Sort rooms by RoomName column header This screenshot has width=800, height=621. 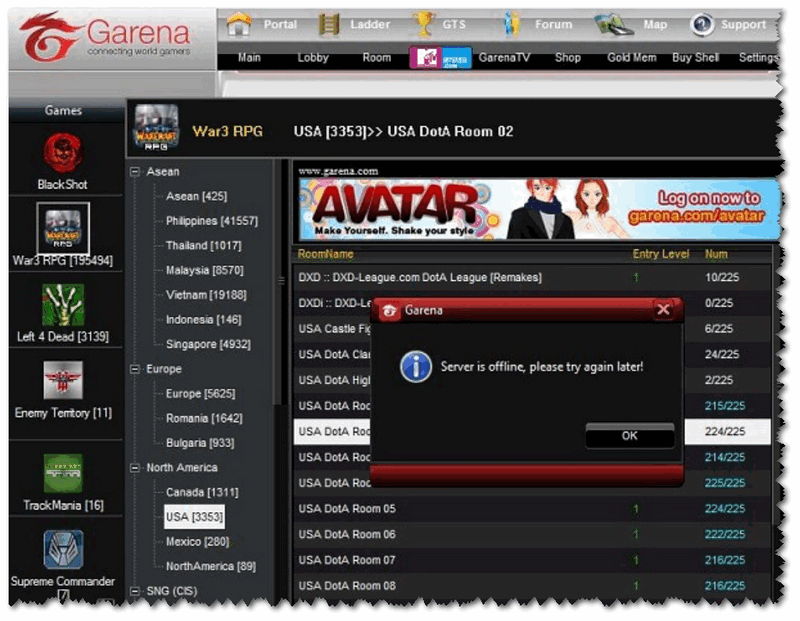[x=326, y=254]
